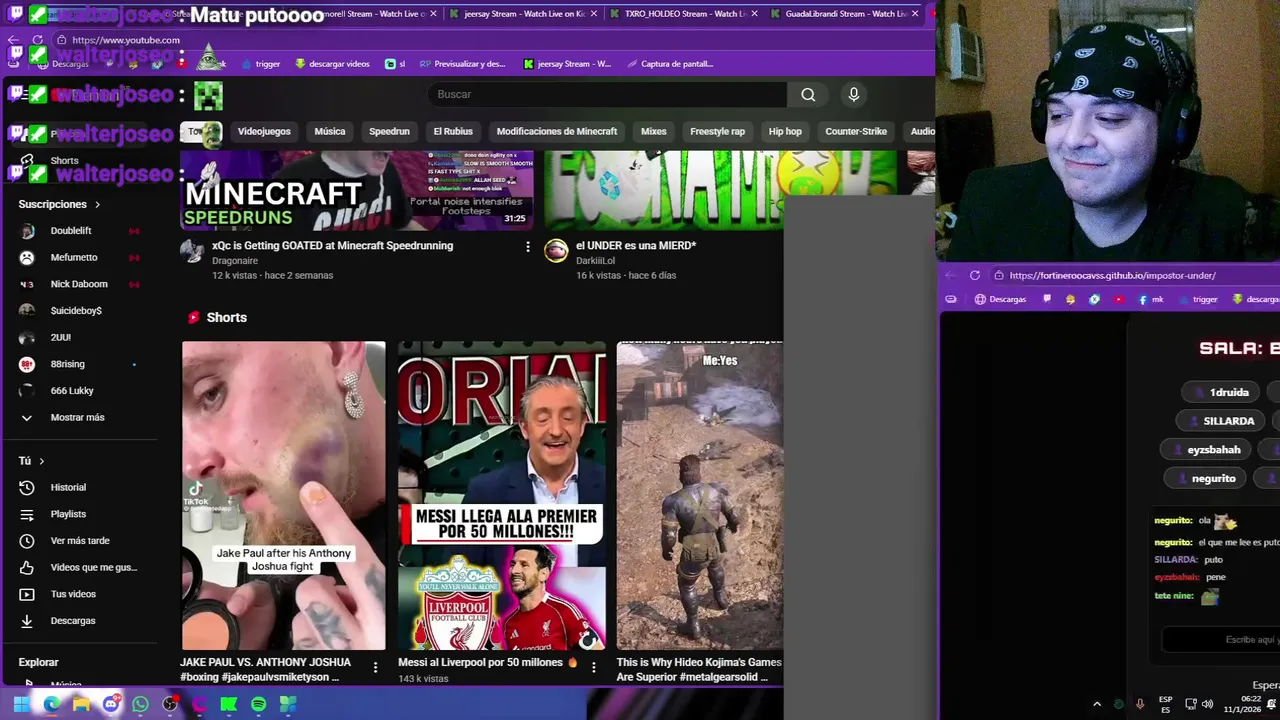Open Mefumetto subscription channel

pyautogui.click(x=74, y=257)
